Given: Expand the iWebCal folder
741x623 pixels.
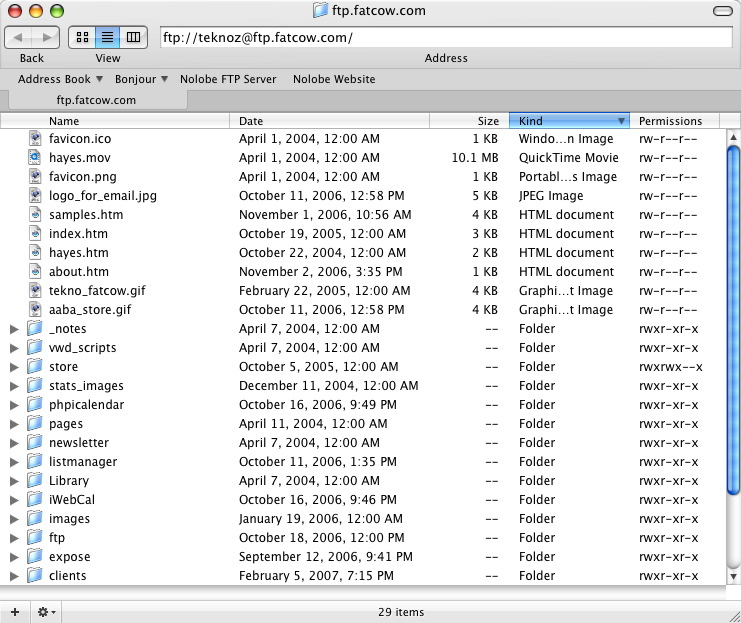Looking at the screenshot, I should tap(14, 500).
